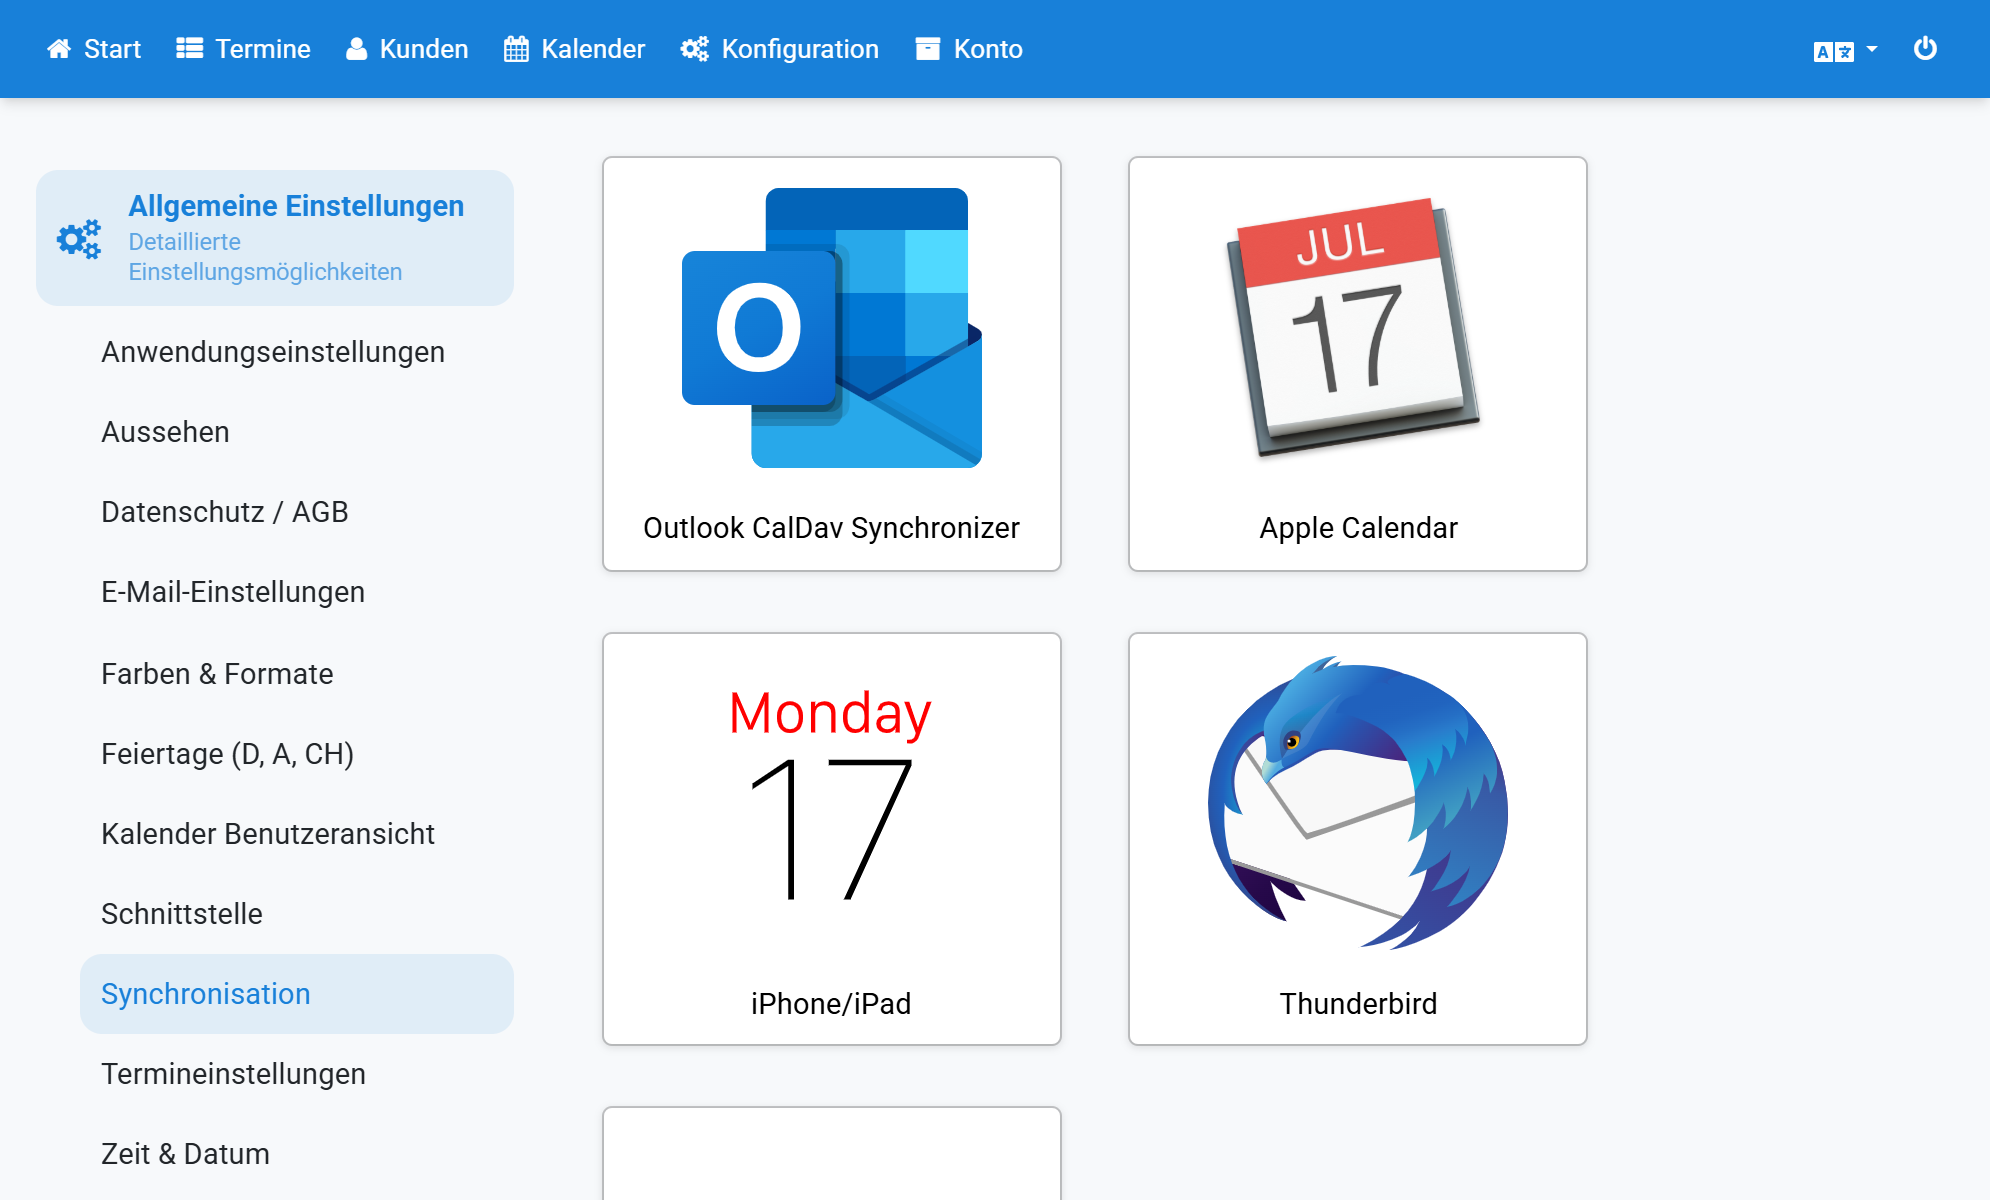Open the Kalender menu item
The image size is (1990, 1200).
(x=575, y=49)
